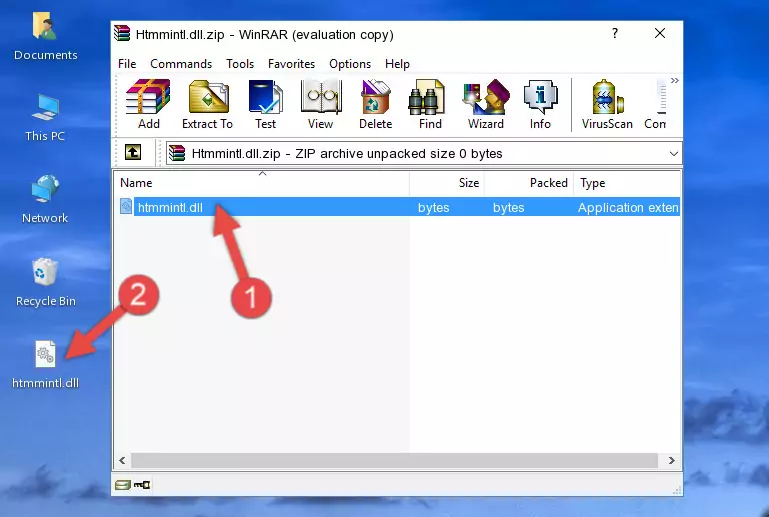The width and height of the screenshot is (769, 517).
Task: Click the Add toolbar icon
Action: point(148,104)
